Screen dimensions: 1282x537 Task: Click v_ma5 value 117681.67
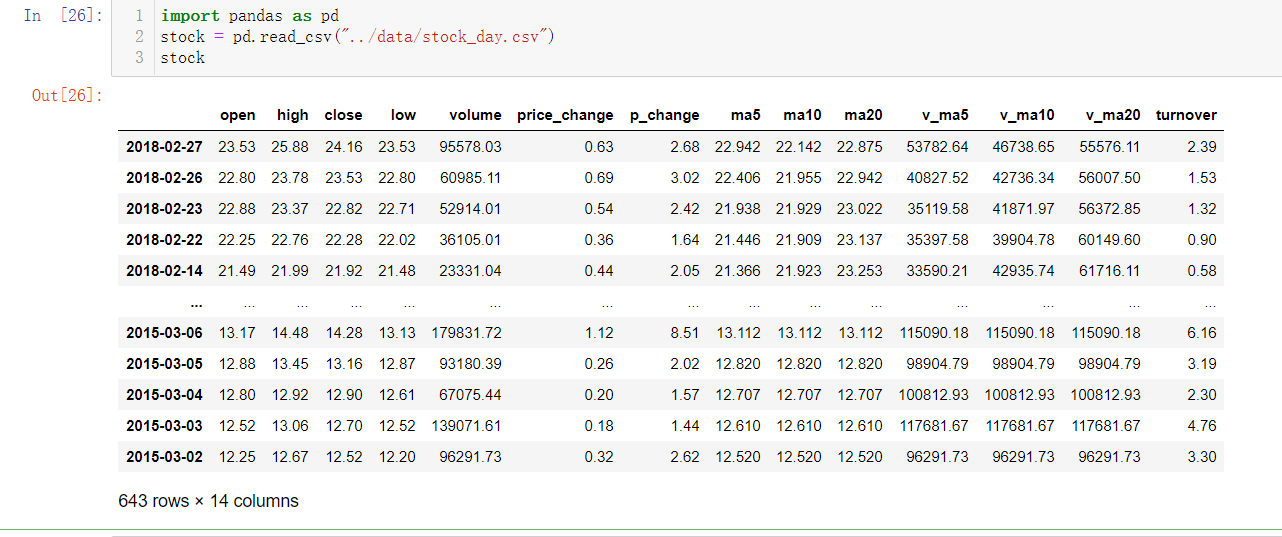click(x=933, y=426)
